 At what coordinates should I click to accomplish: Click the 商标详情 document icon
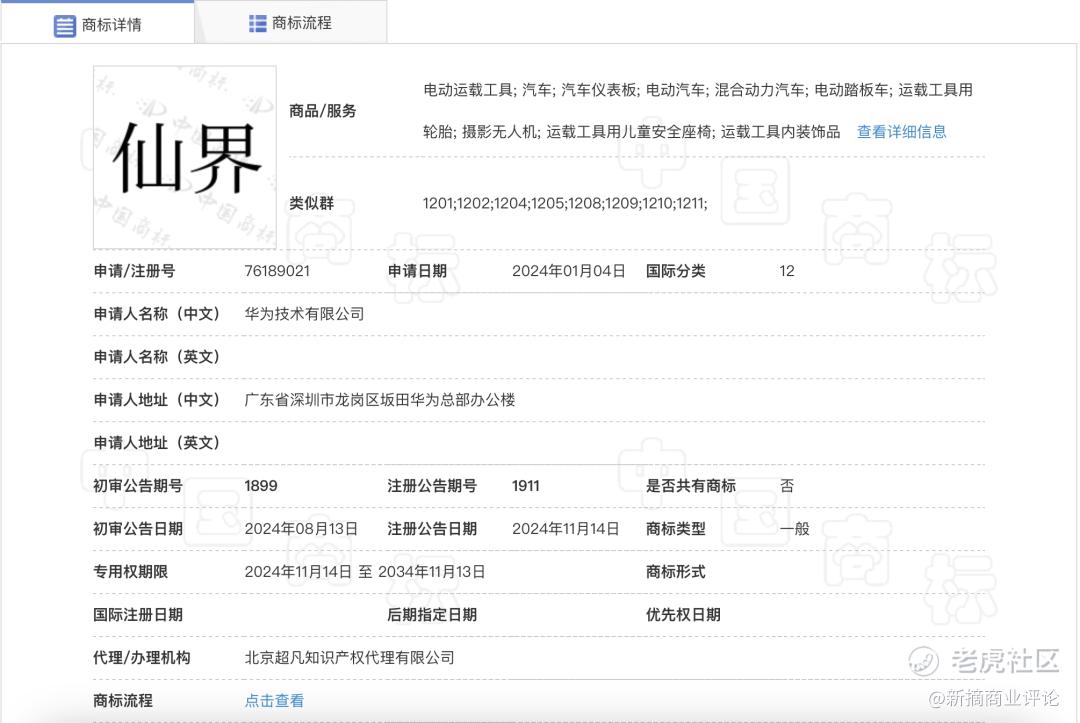tap(65, 26)
